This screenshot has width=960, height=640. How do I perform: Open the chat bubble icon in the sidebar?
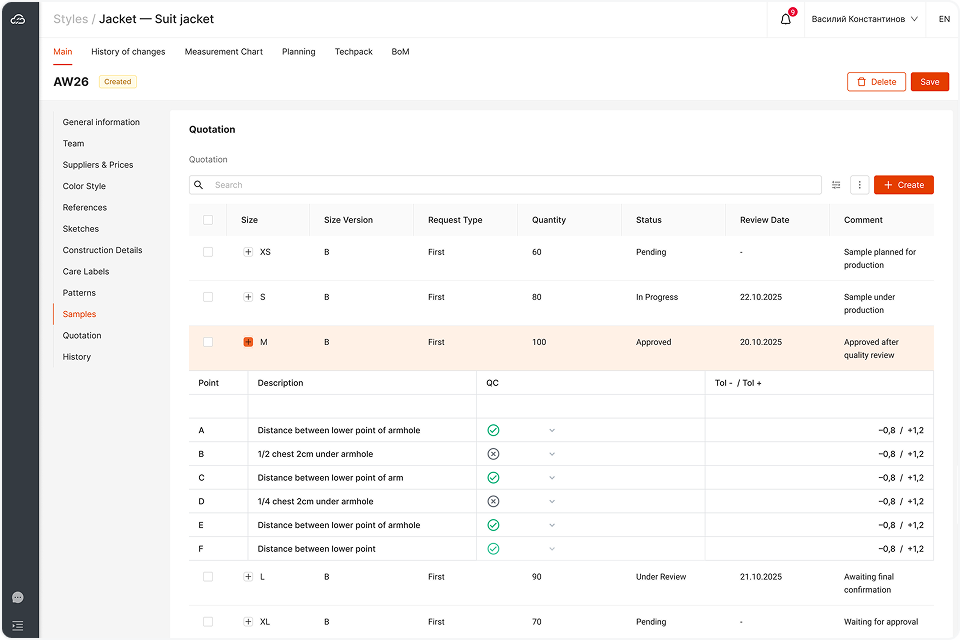tap(18, 597)
